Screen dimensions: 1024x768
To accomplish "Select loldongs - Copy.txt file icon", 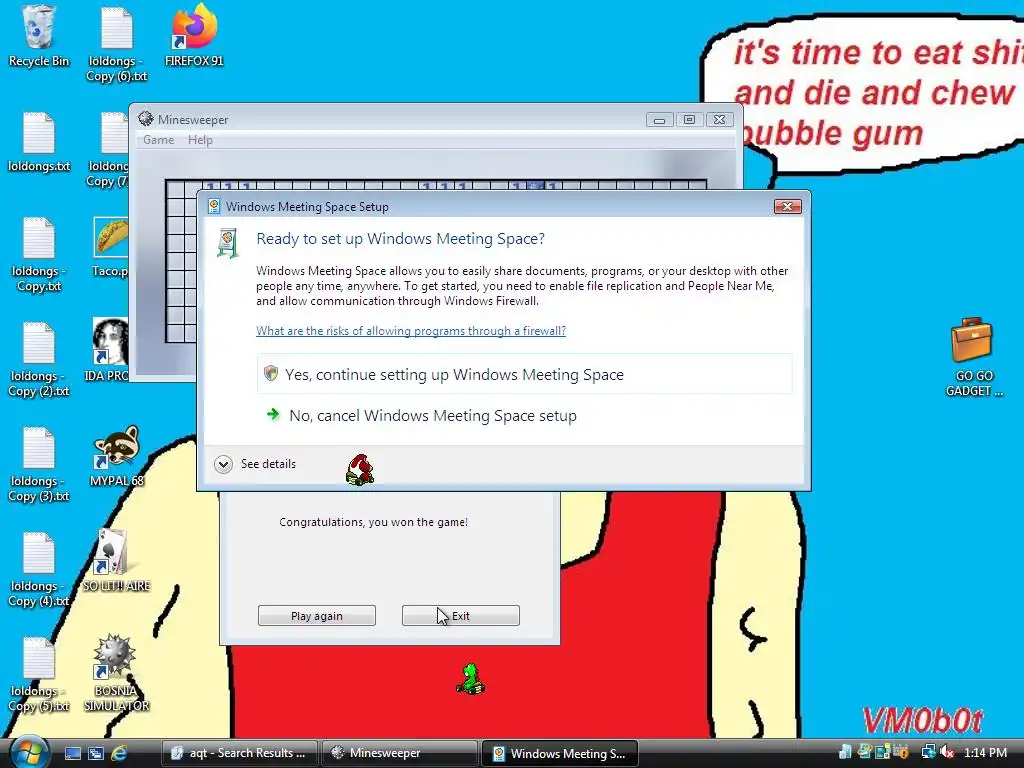I will click(x=39, y=255).
